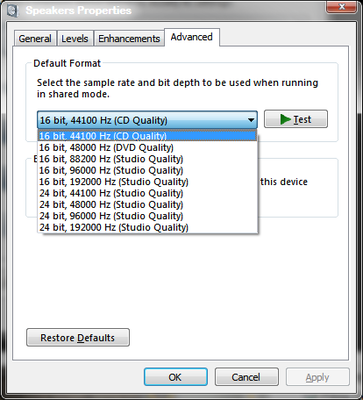The width and height of the screenshot is (363, 400).
Task: Click the Restore Defaults button
Action: tap(78, 338)
